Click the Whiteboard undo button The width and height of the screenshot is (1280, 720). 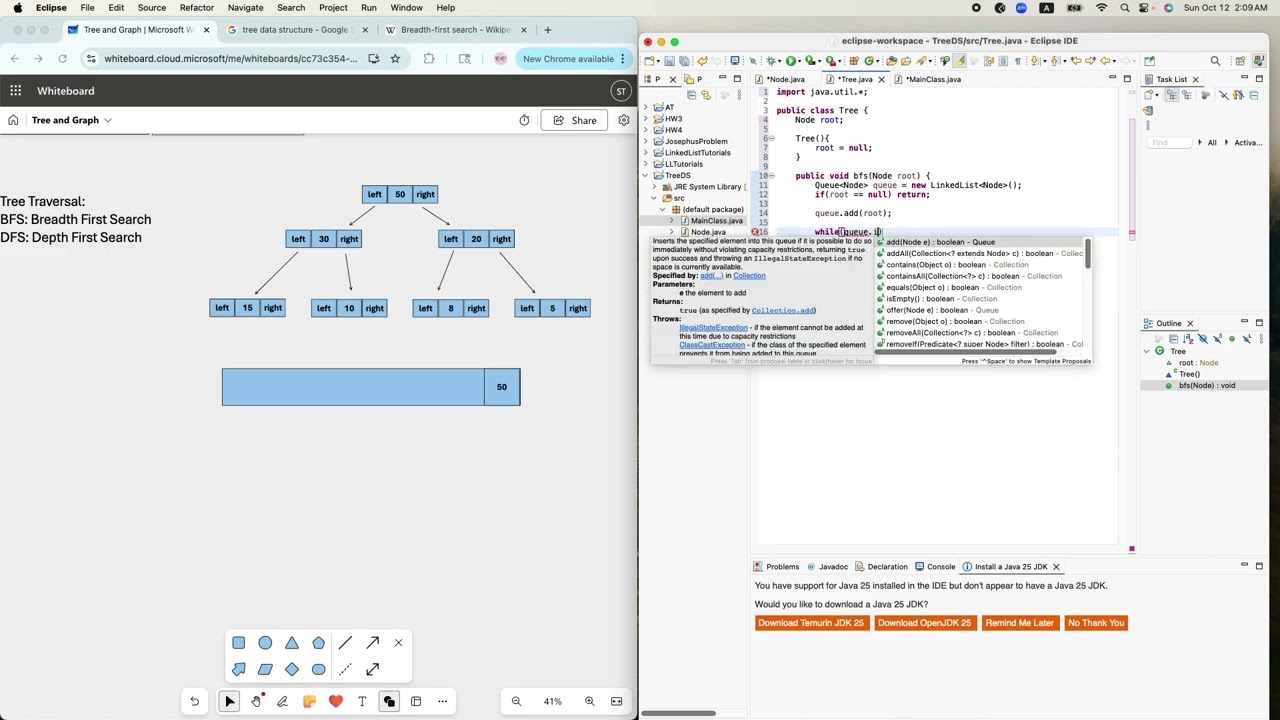click(x=195, y=701)
